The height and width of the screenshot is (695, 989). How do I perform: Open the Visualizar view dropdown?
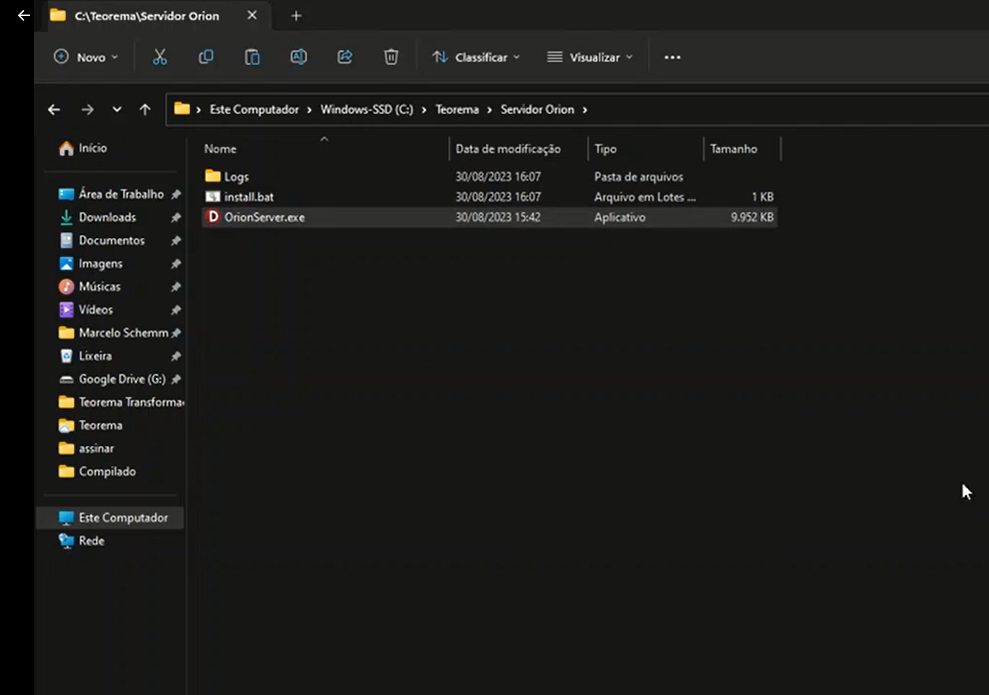(590, 57)
